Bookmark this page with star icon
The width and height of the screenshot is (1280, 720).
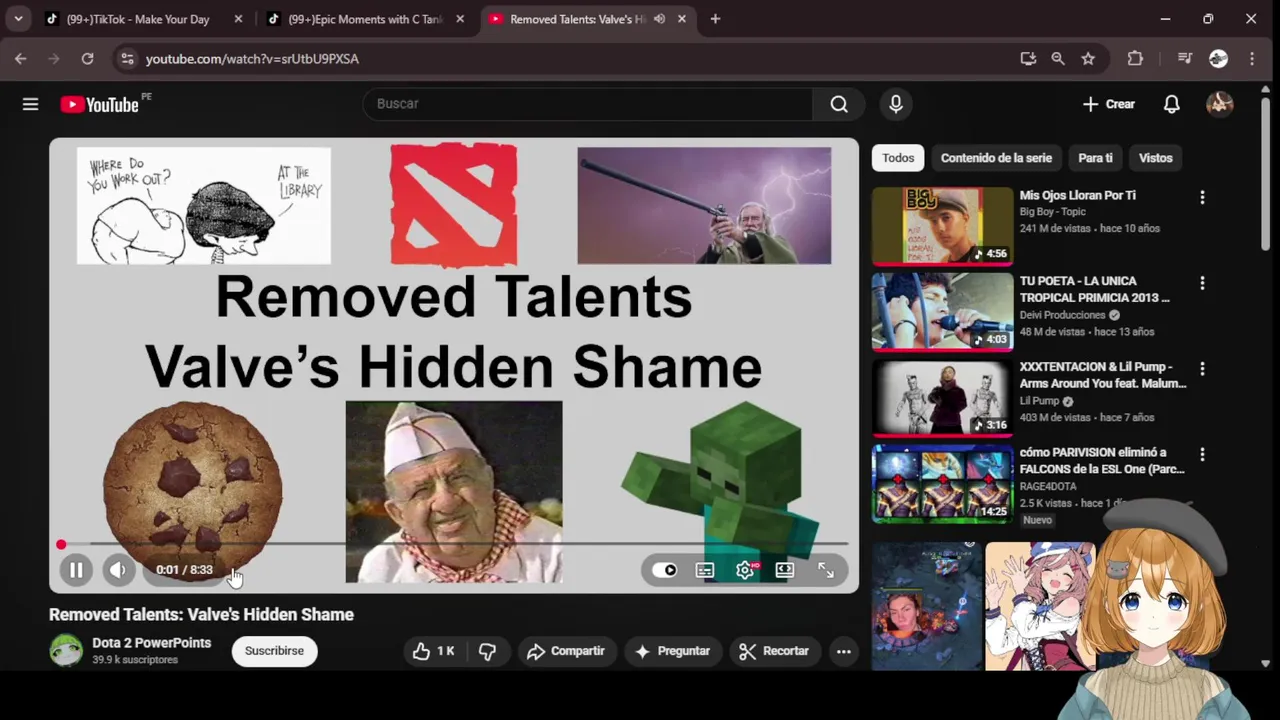pyautogui.click(x=1088, y=59)
